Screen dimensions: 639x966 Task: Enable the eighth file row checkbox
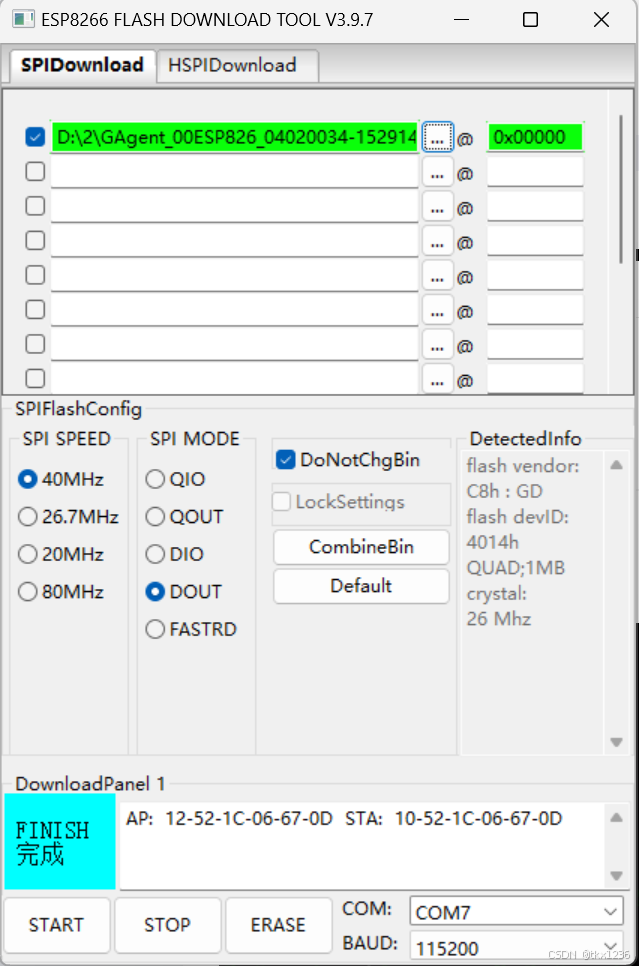point(35,378)
